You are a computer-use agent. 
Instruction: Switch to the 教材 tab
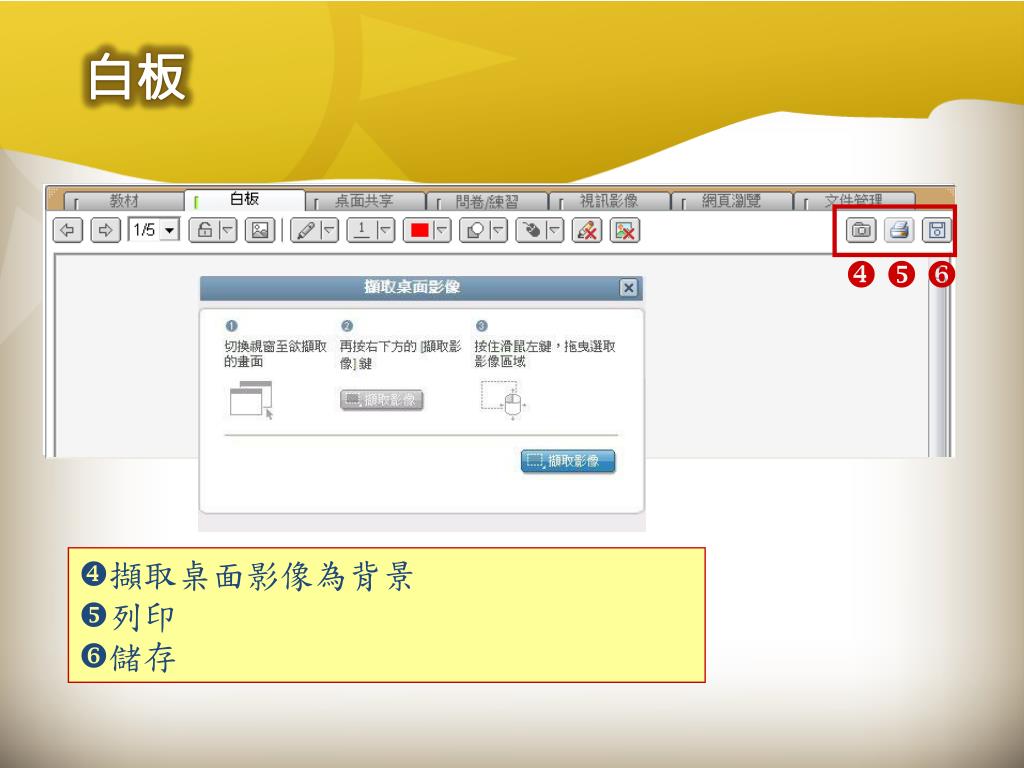point(123,200)
